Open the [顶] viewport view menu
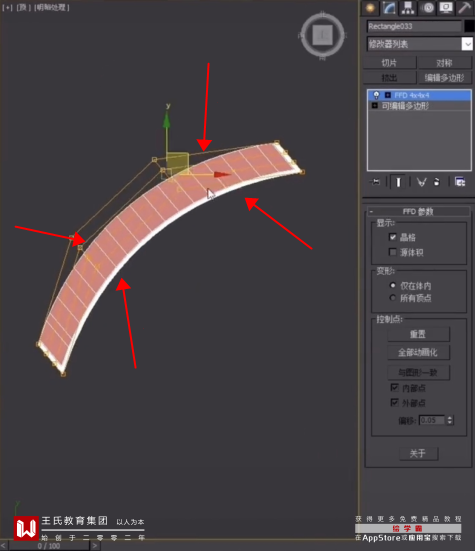The width and height of the screenshot is (475, 551). click(23, 7)
